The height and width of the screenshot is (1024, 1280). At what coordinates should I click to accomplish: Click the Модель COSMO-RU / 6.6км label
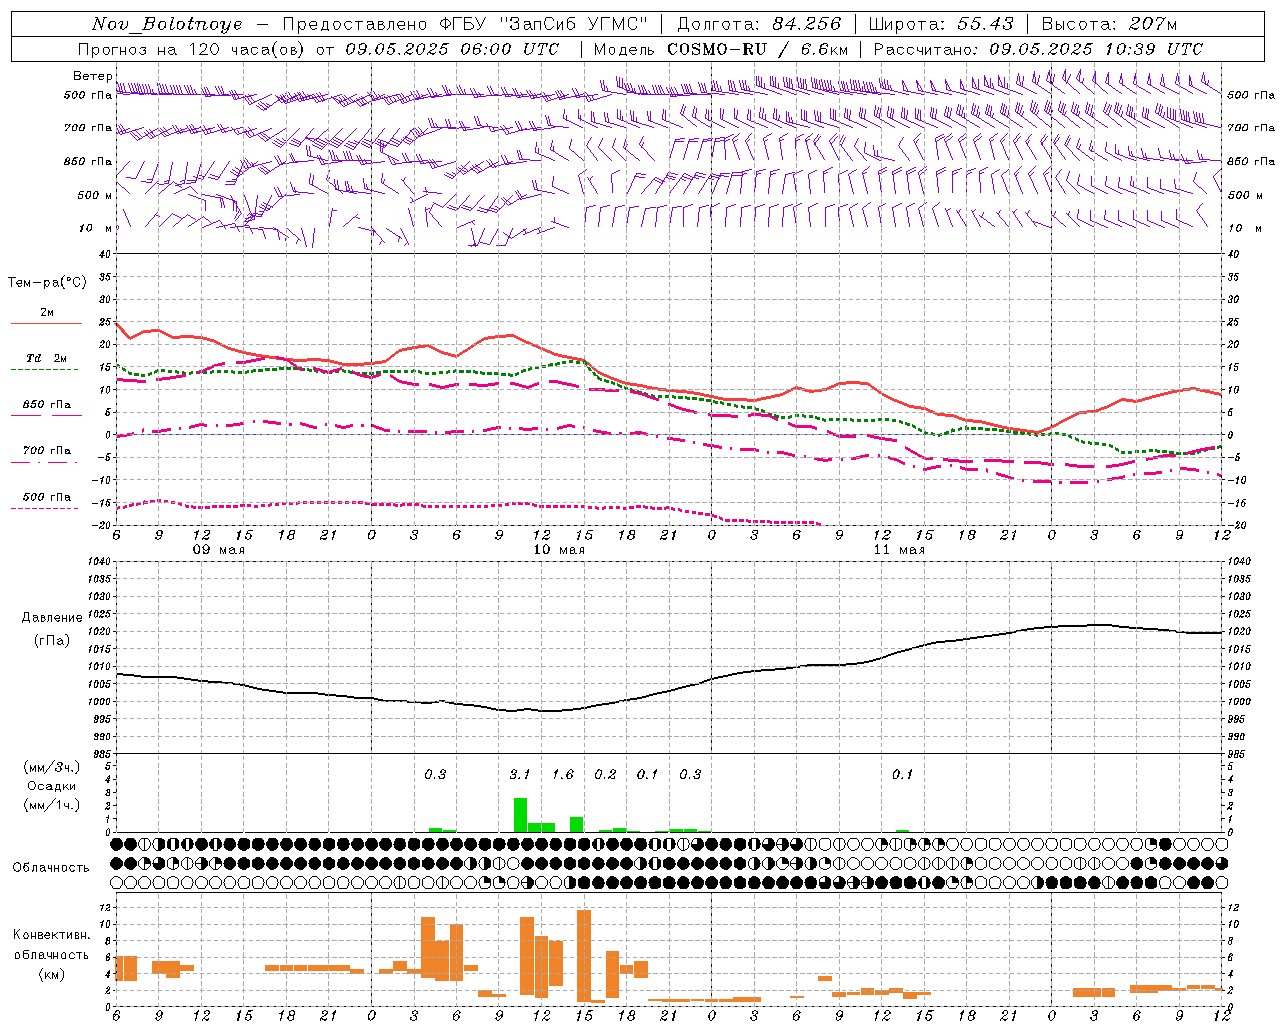pyautogui.click(x=721, y=49)
